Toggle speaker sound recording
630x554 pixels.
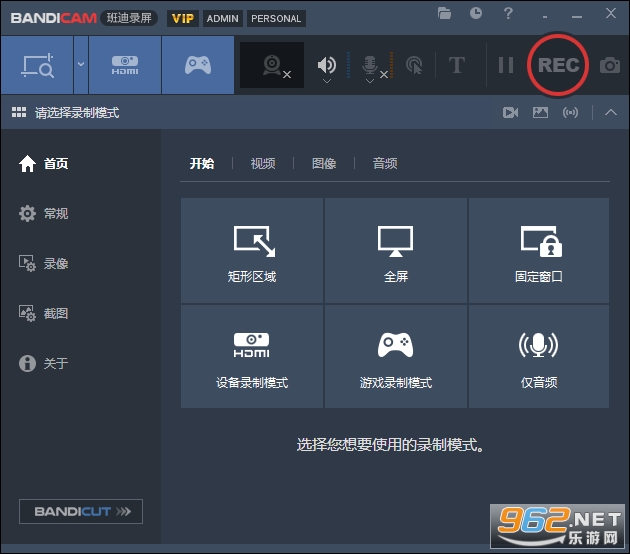coord(327,64)
